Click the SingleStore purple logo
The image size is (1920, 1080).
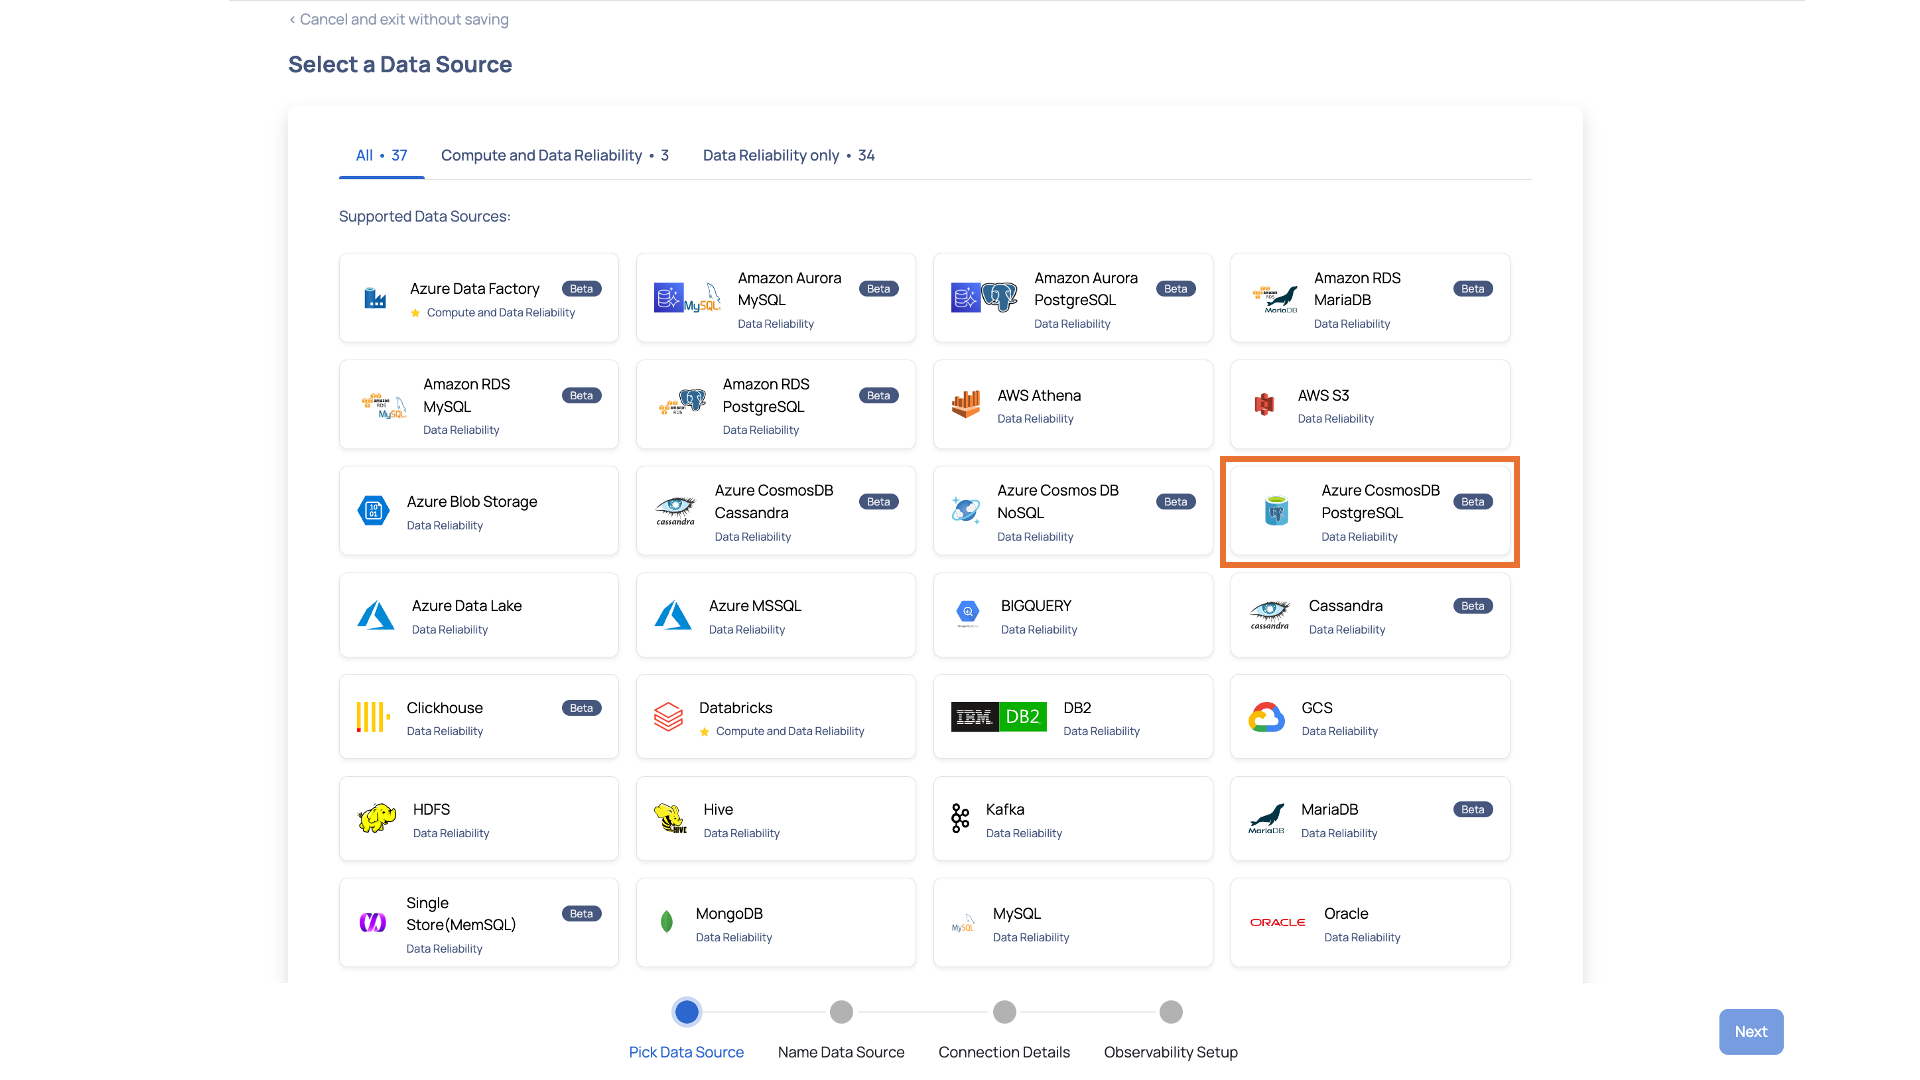[x=373, y=923]
